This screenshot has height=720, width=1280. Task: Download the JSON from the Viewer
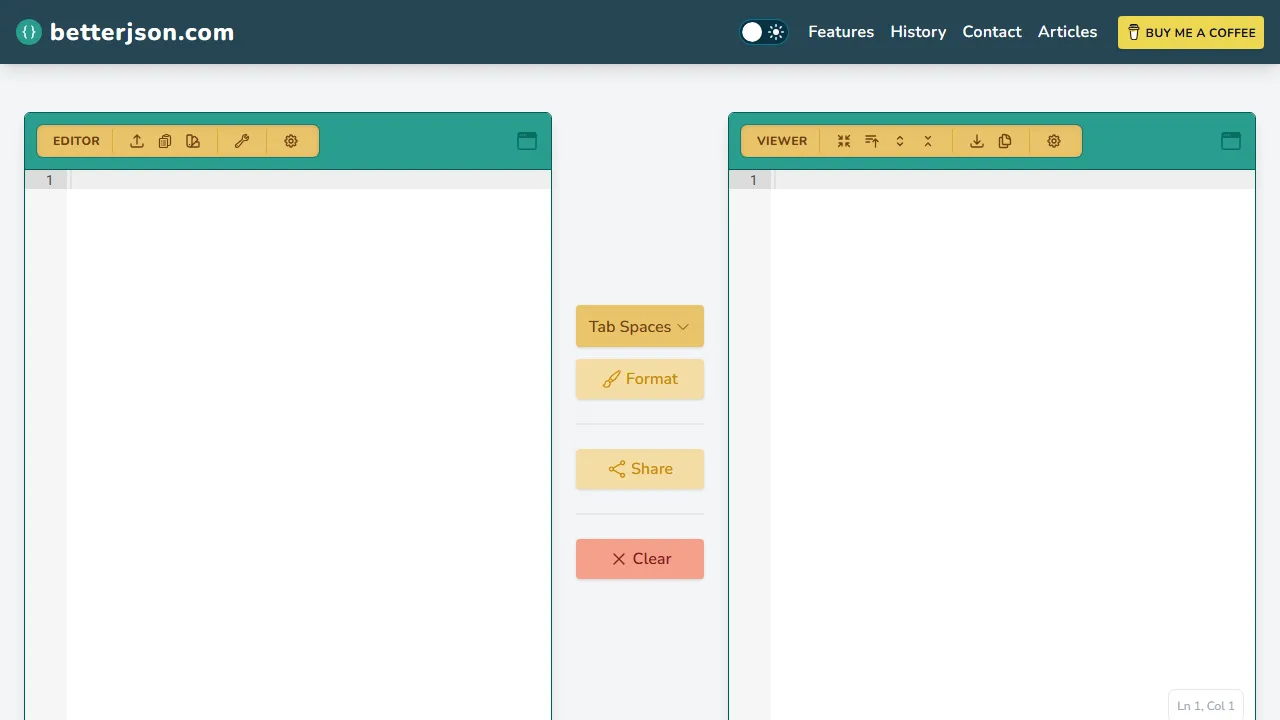pos(977,141)
